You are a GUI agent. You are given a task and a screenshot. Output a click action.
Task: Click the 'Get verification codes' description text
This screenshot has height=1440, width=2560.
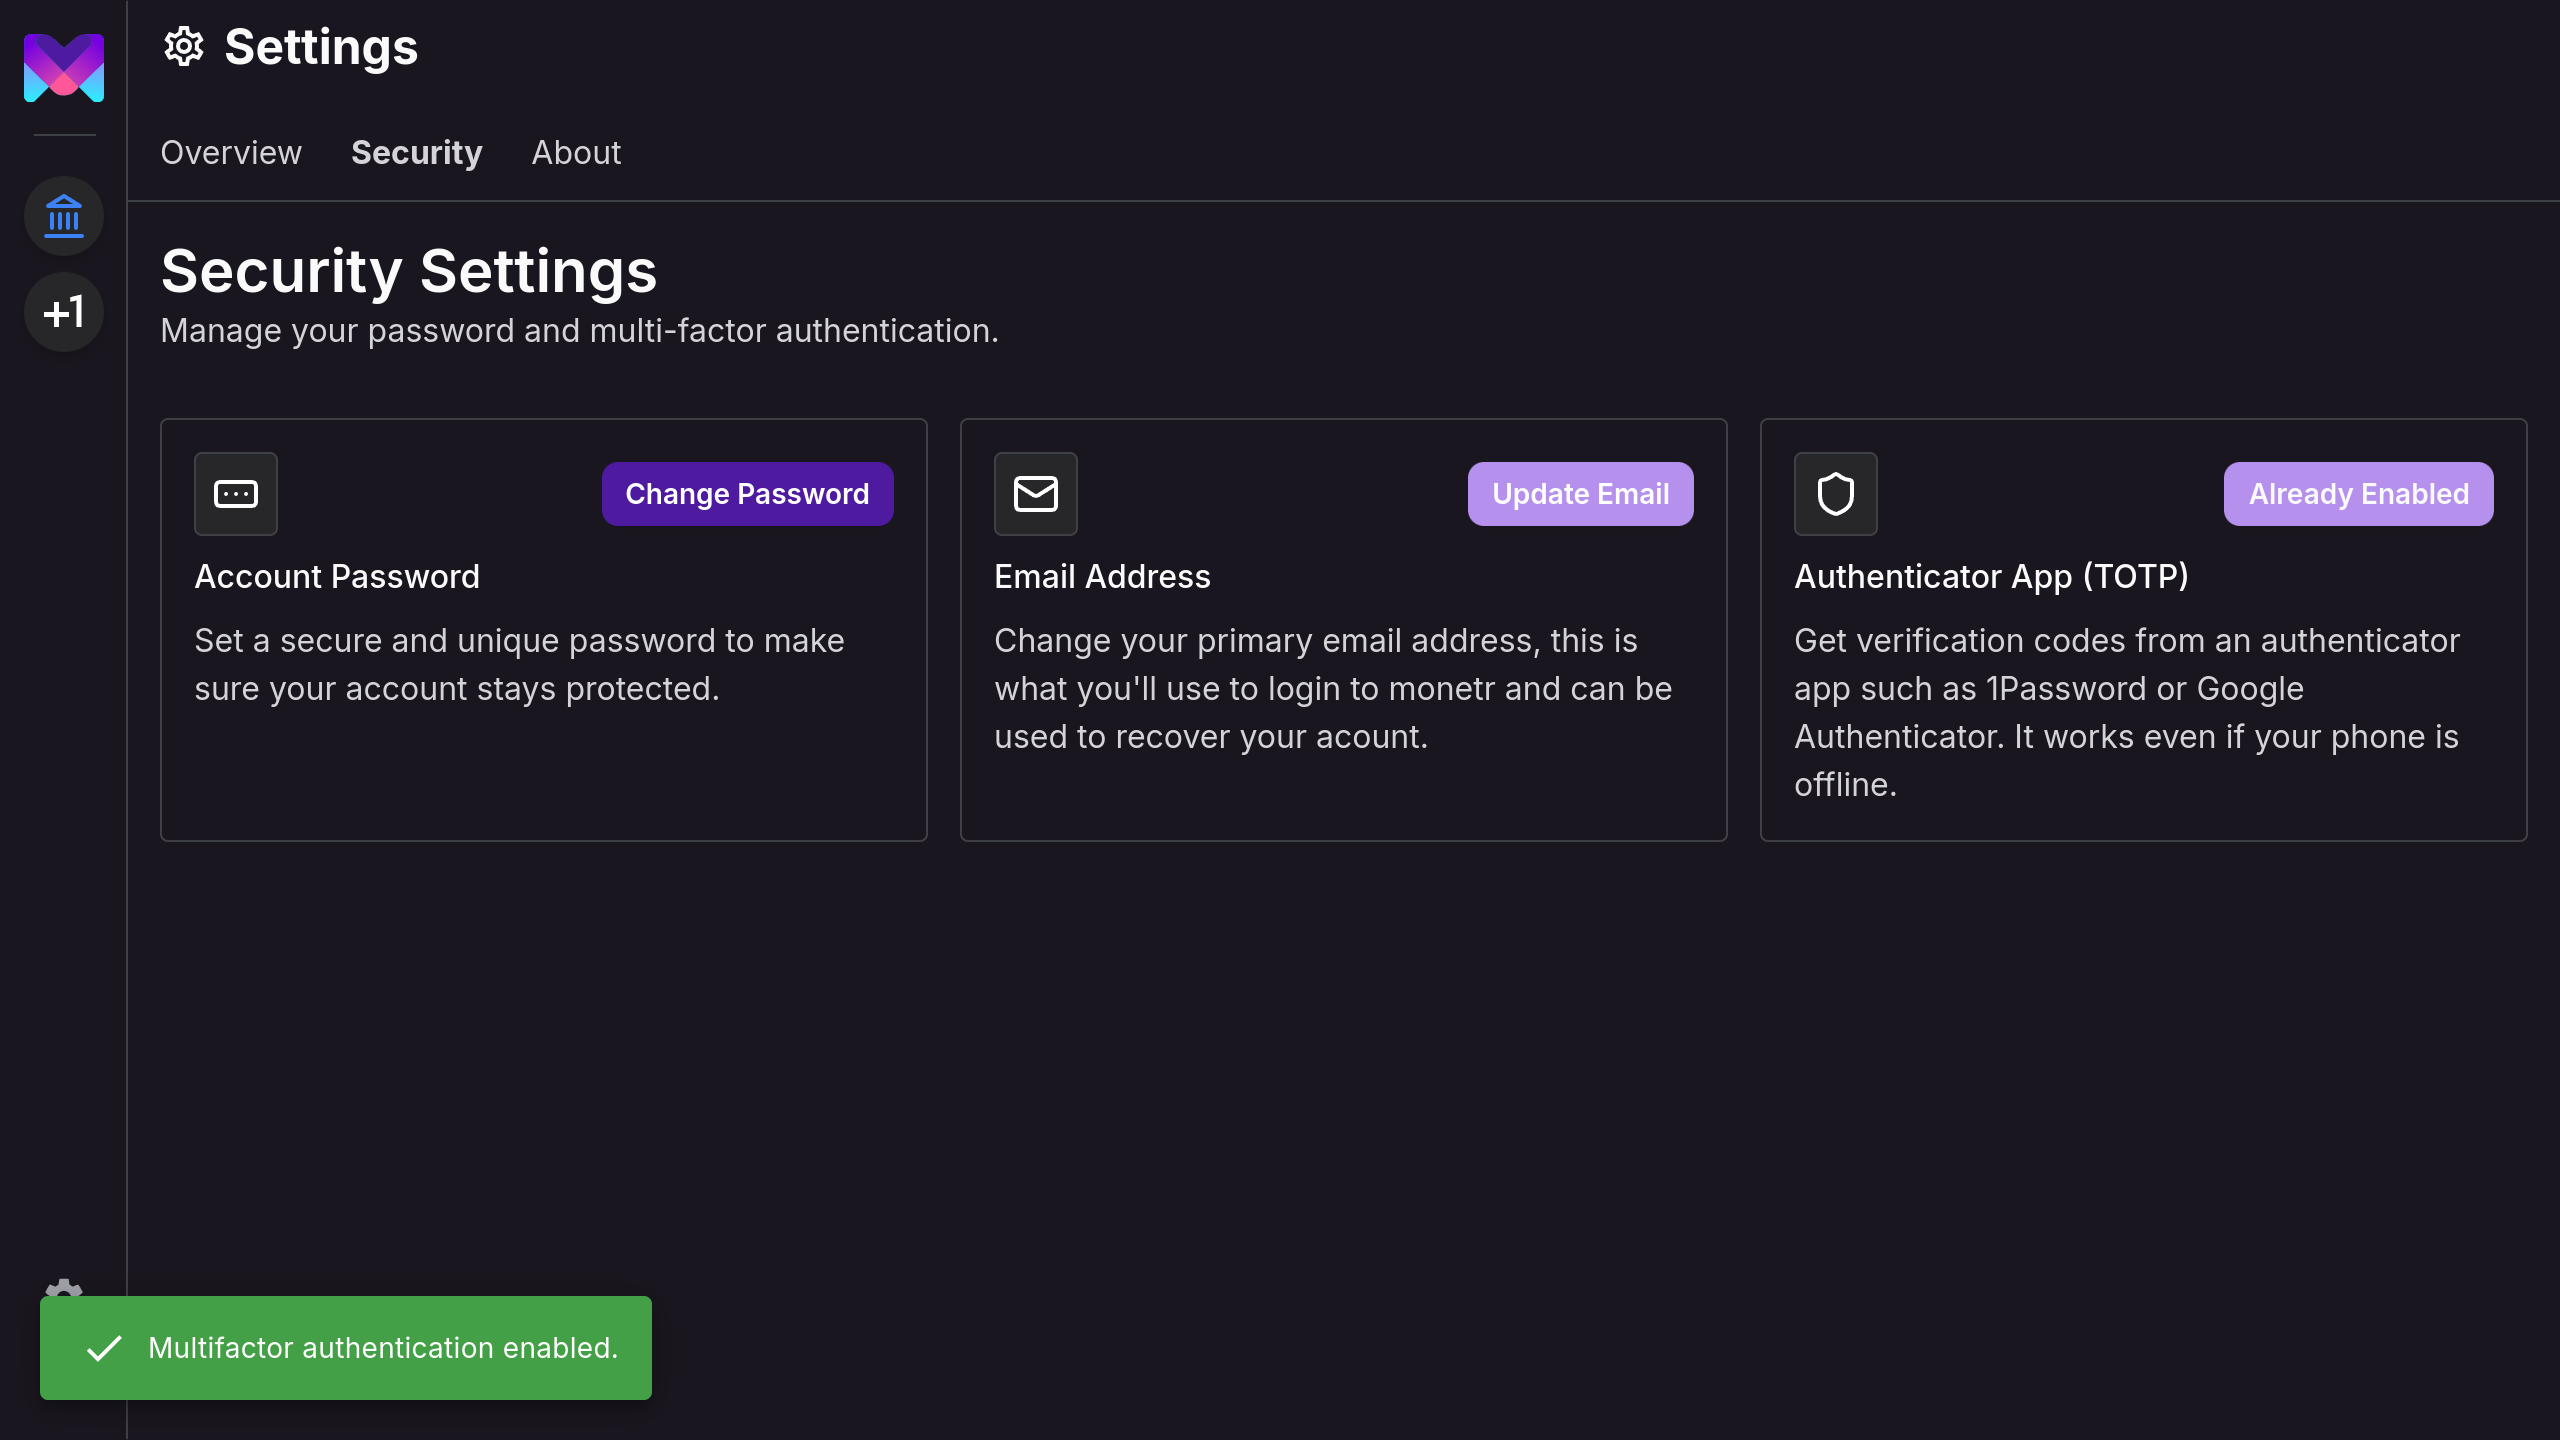pyautogui.click(x=2127, y=713)
